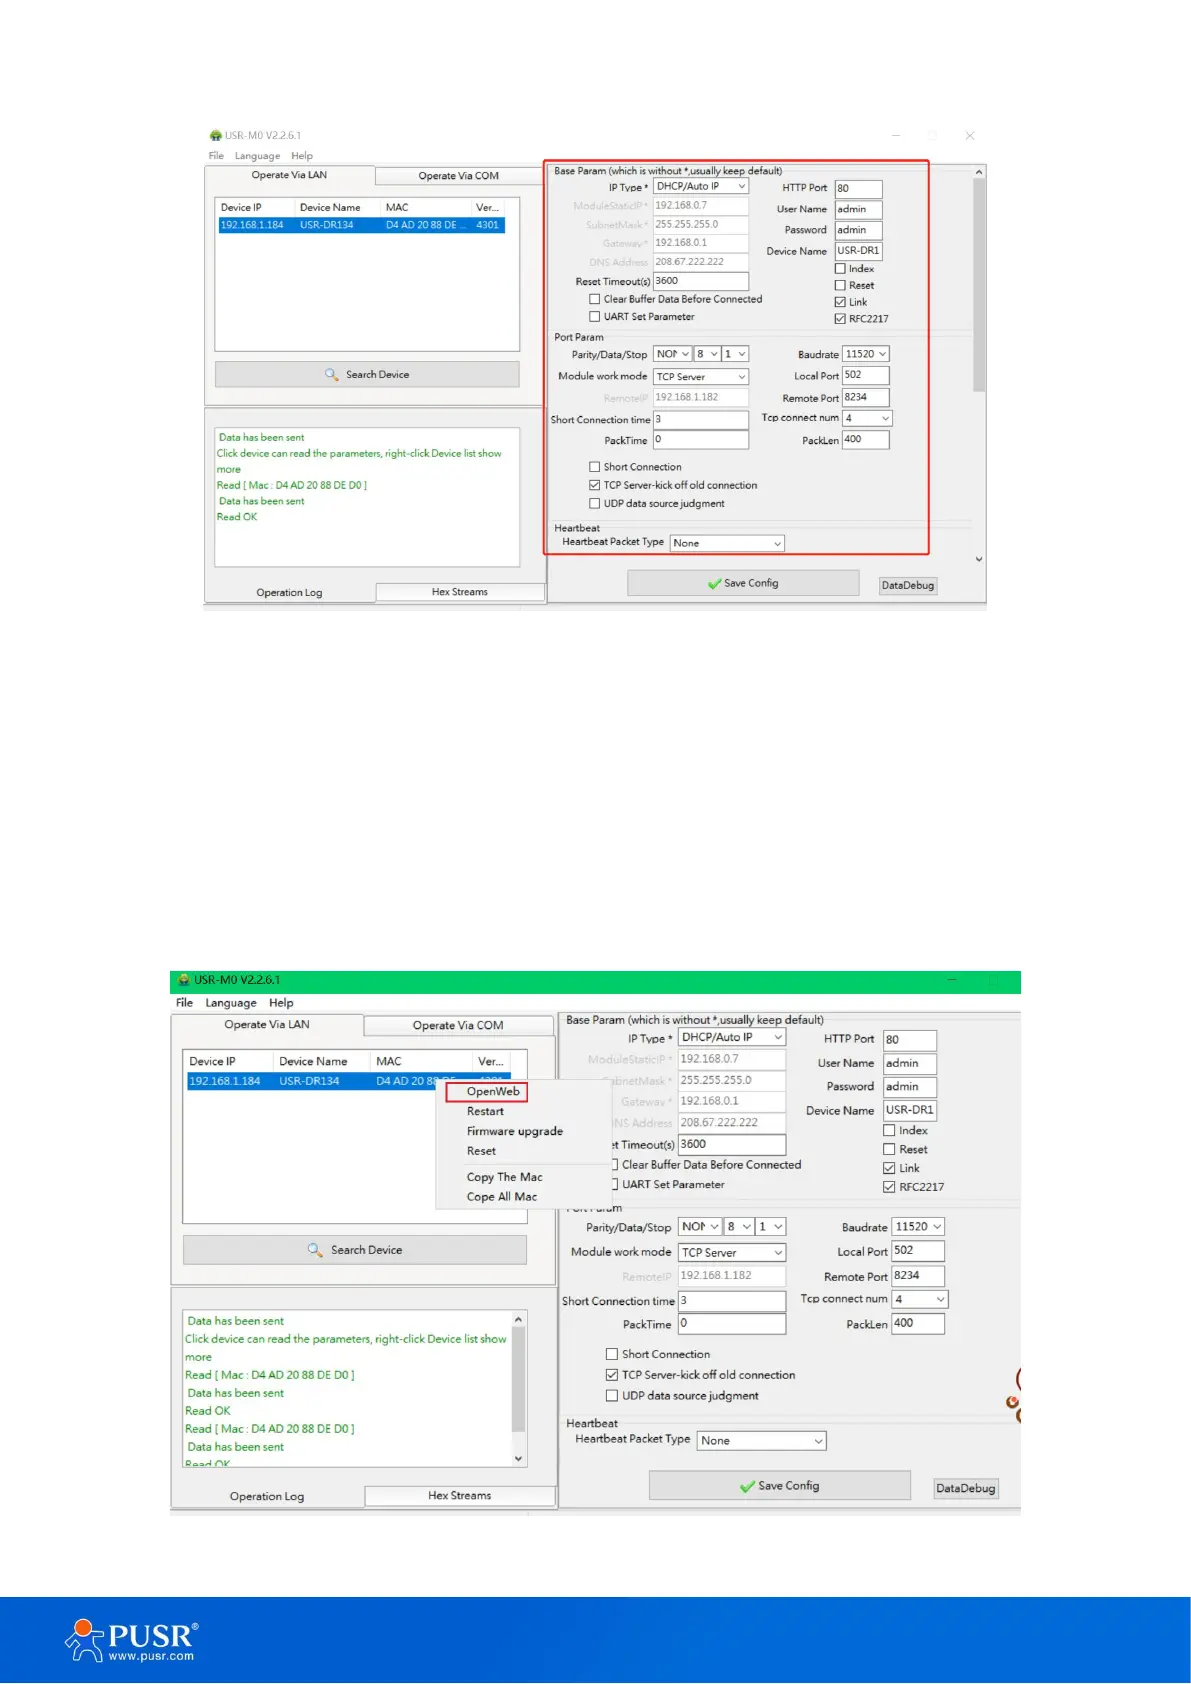Click the DataDebug button in green-titled window
This screenshot has width=1191, height=1684.
[965, 1488]
